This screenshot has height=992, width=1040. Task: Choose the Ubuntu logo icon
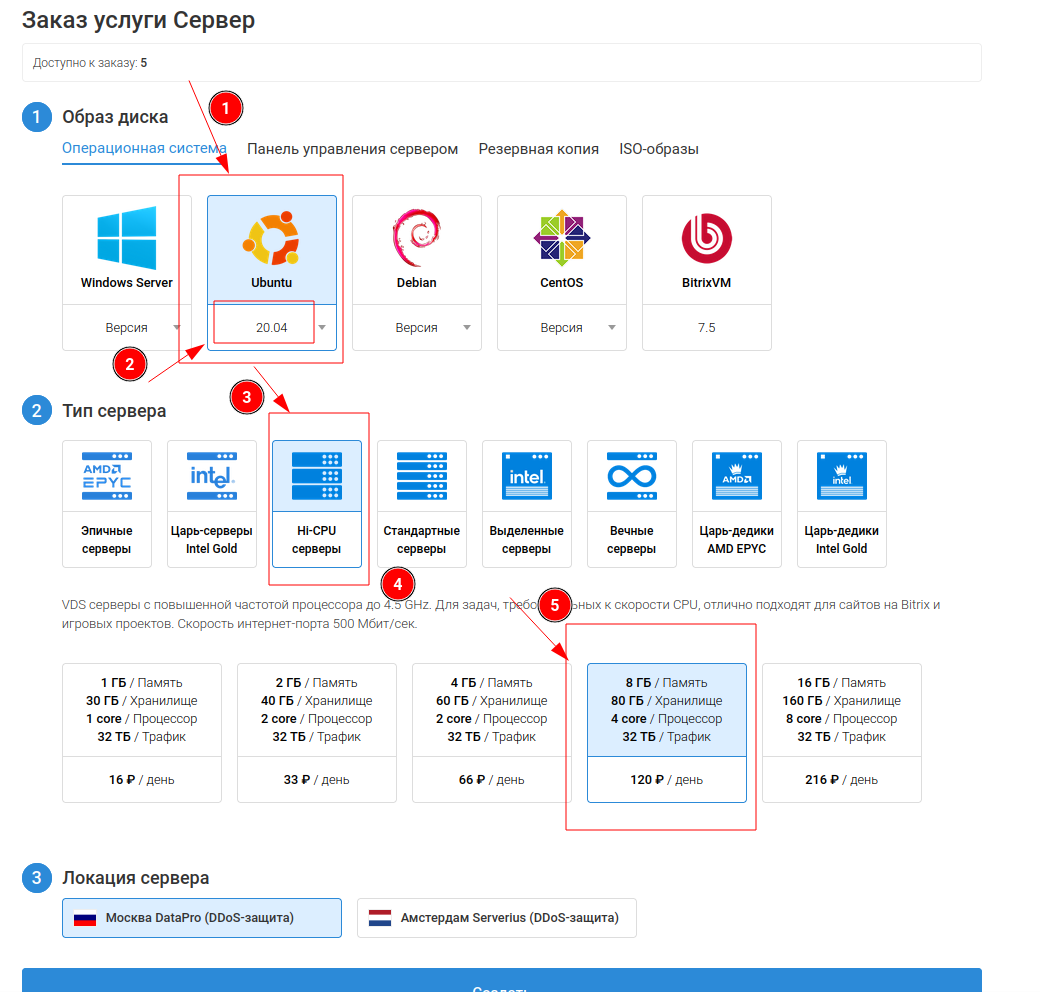click(x=271, y=237)
